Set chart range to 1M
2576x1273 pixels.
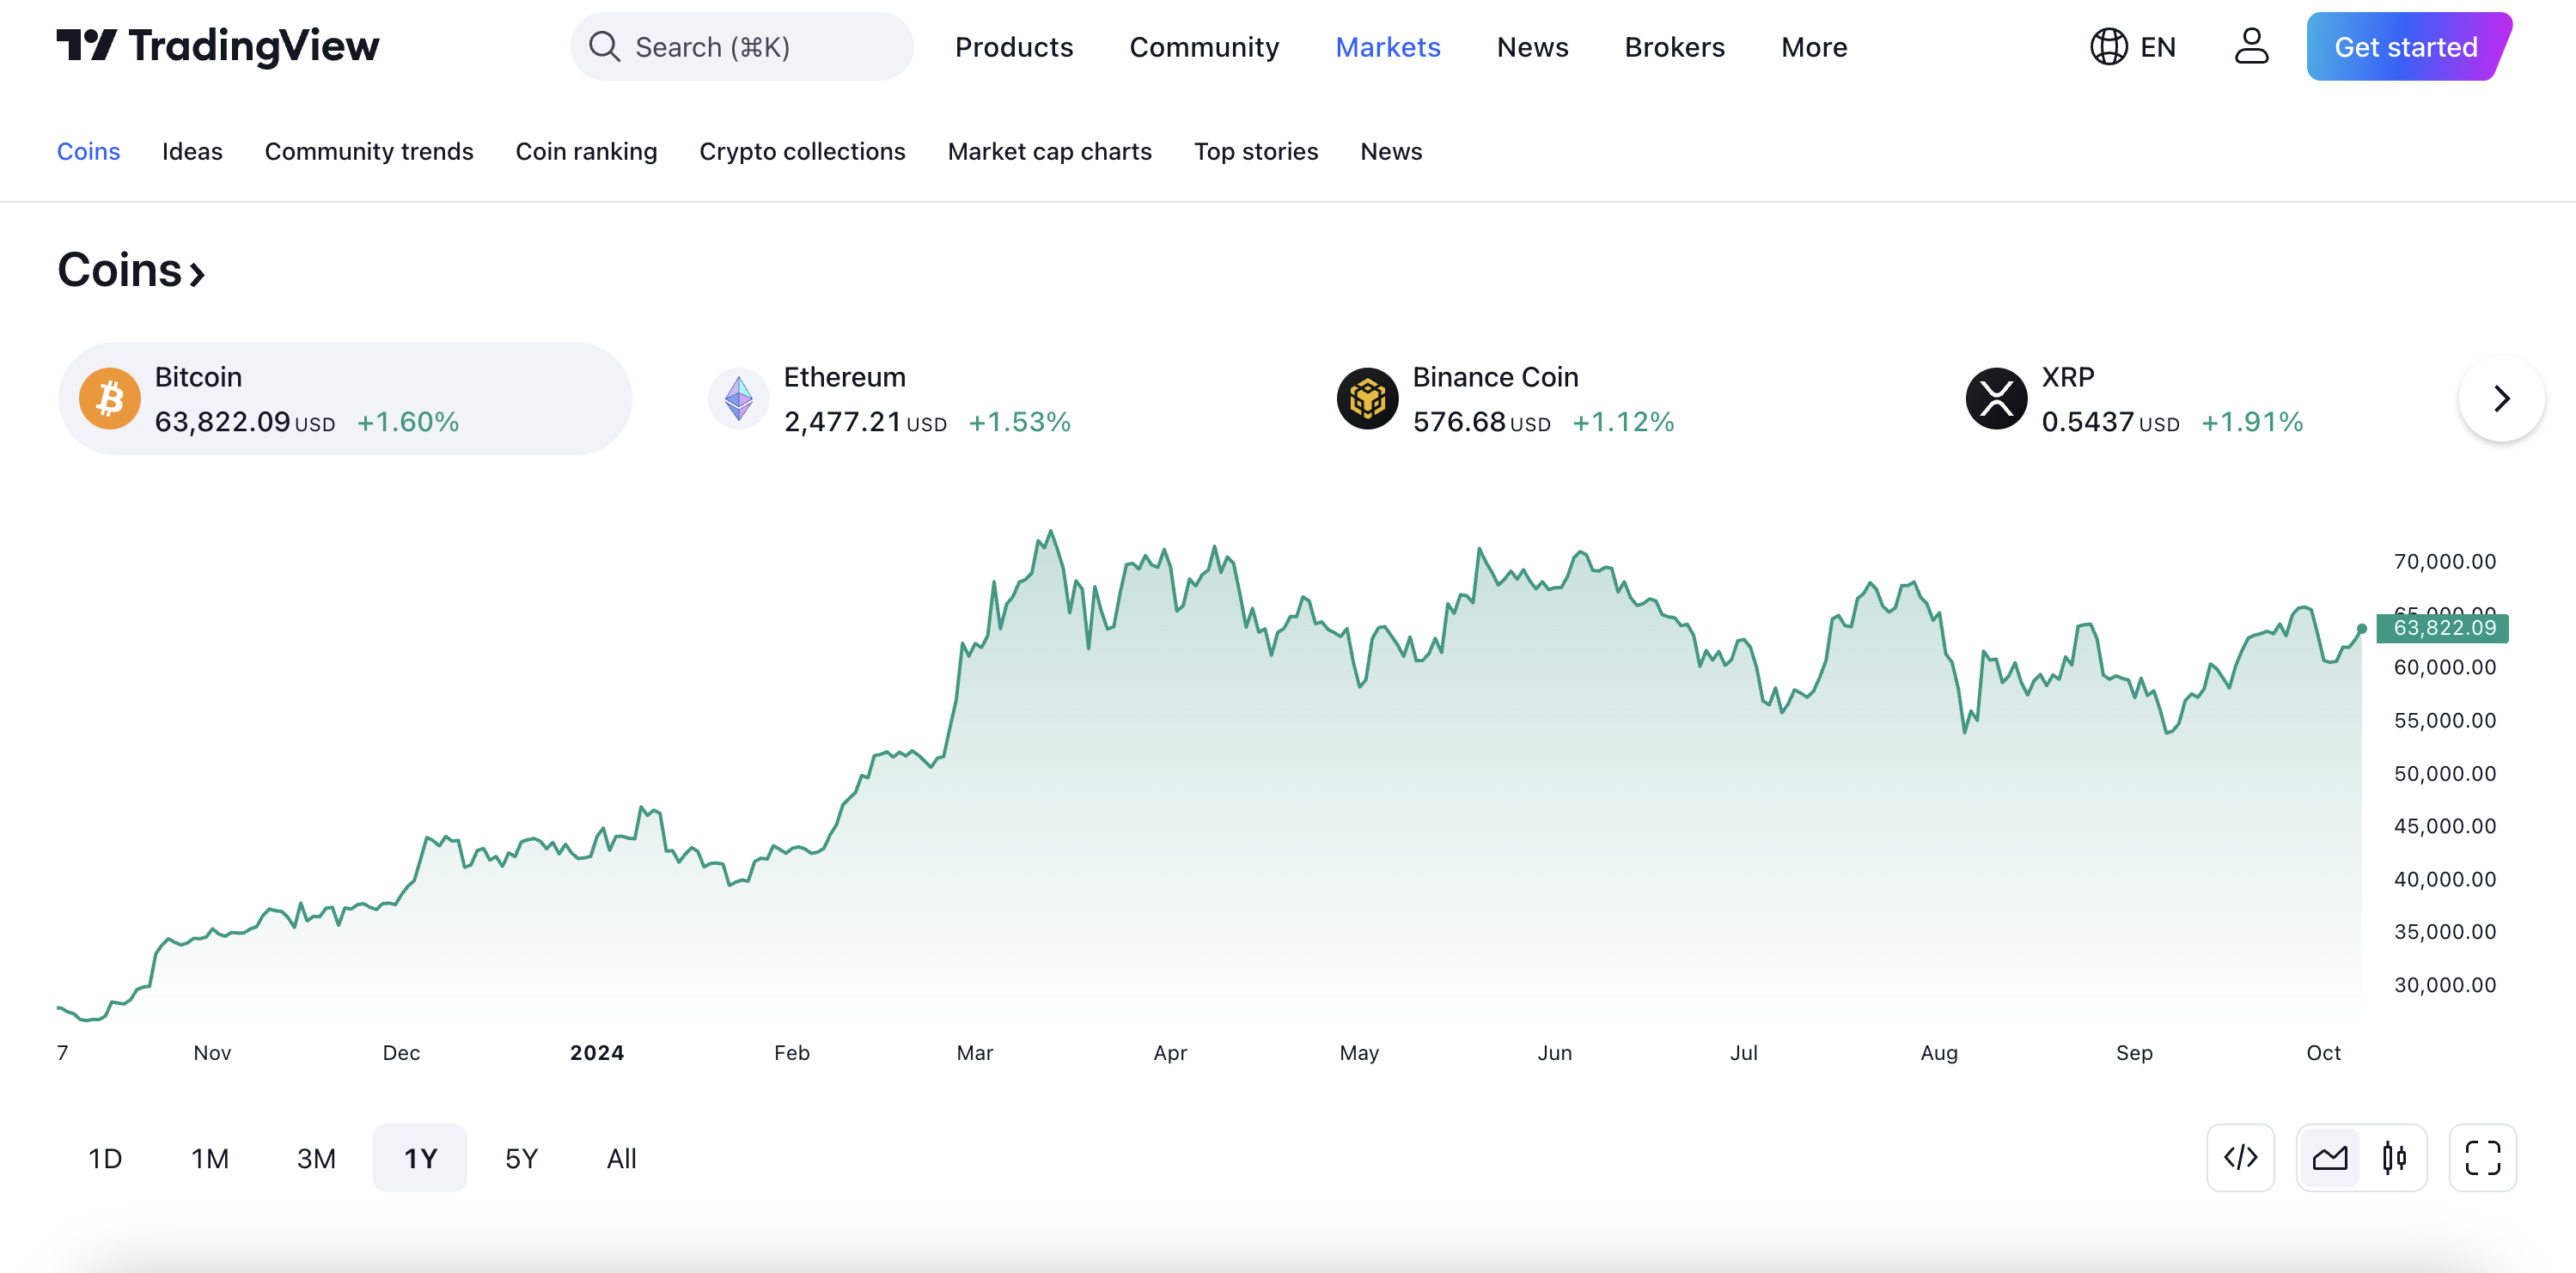point(210,1158)
